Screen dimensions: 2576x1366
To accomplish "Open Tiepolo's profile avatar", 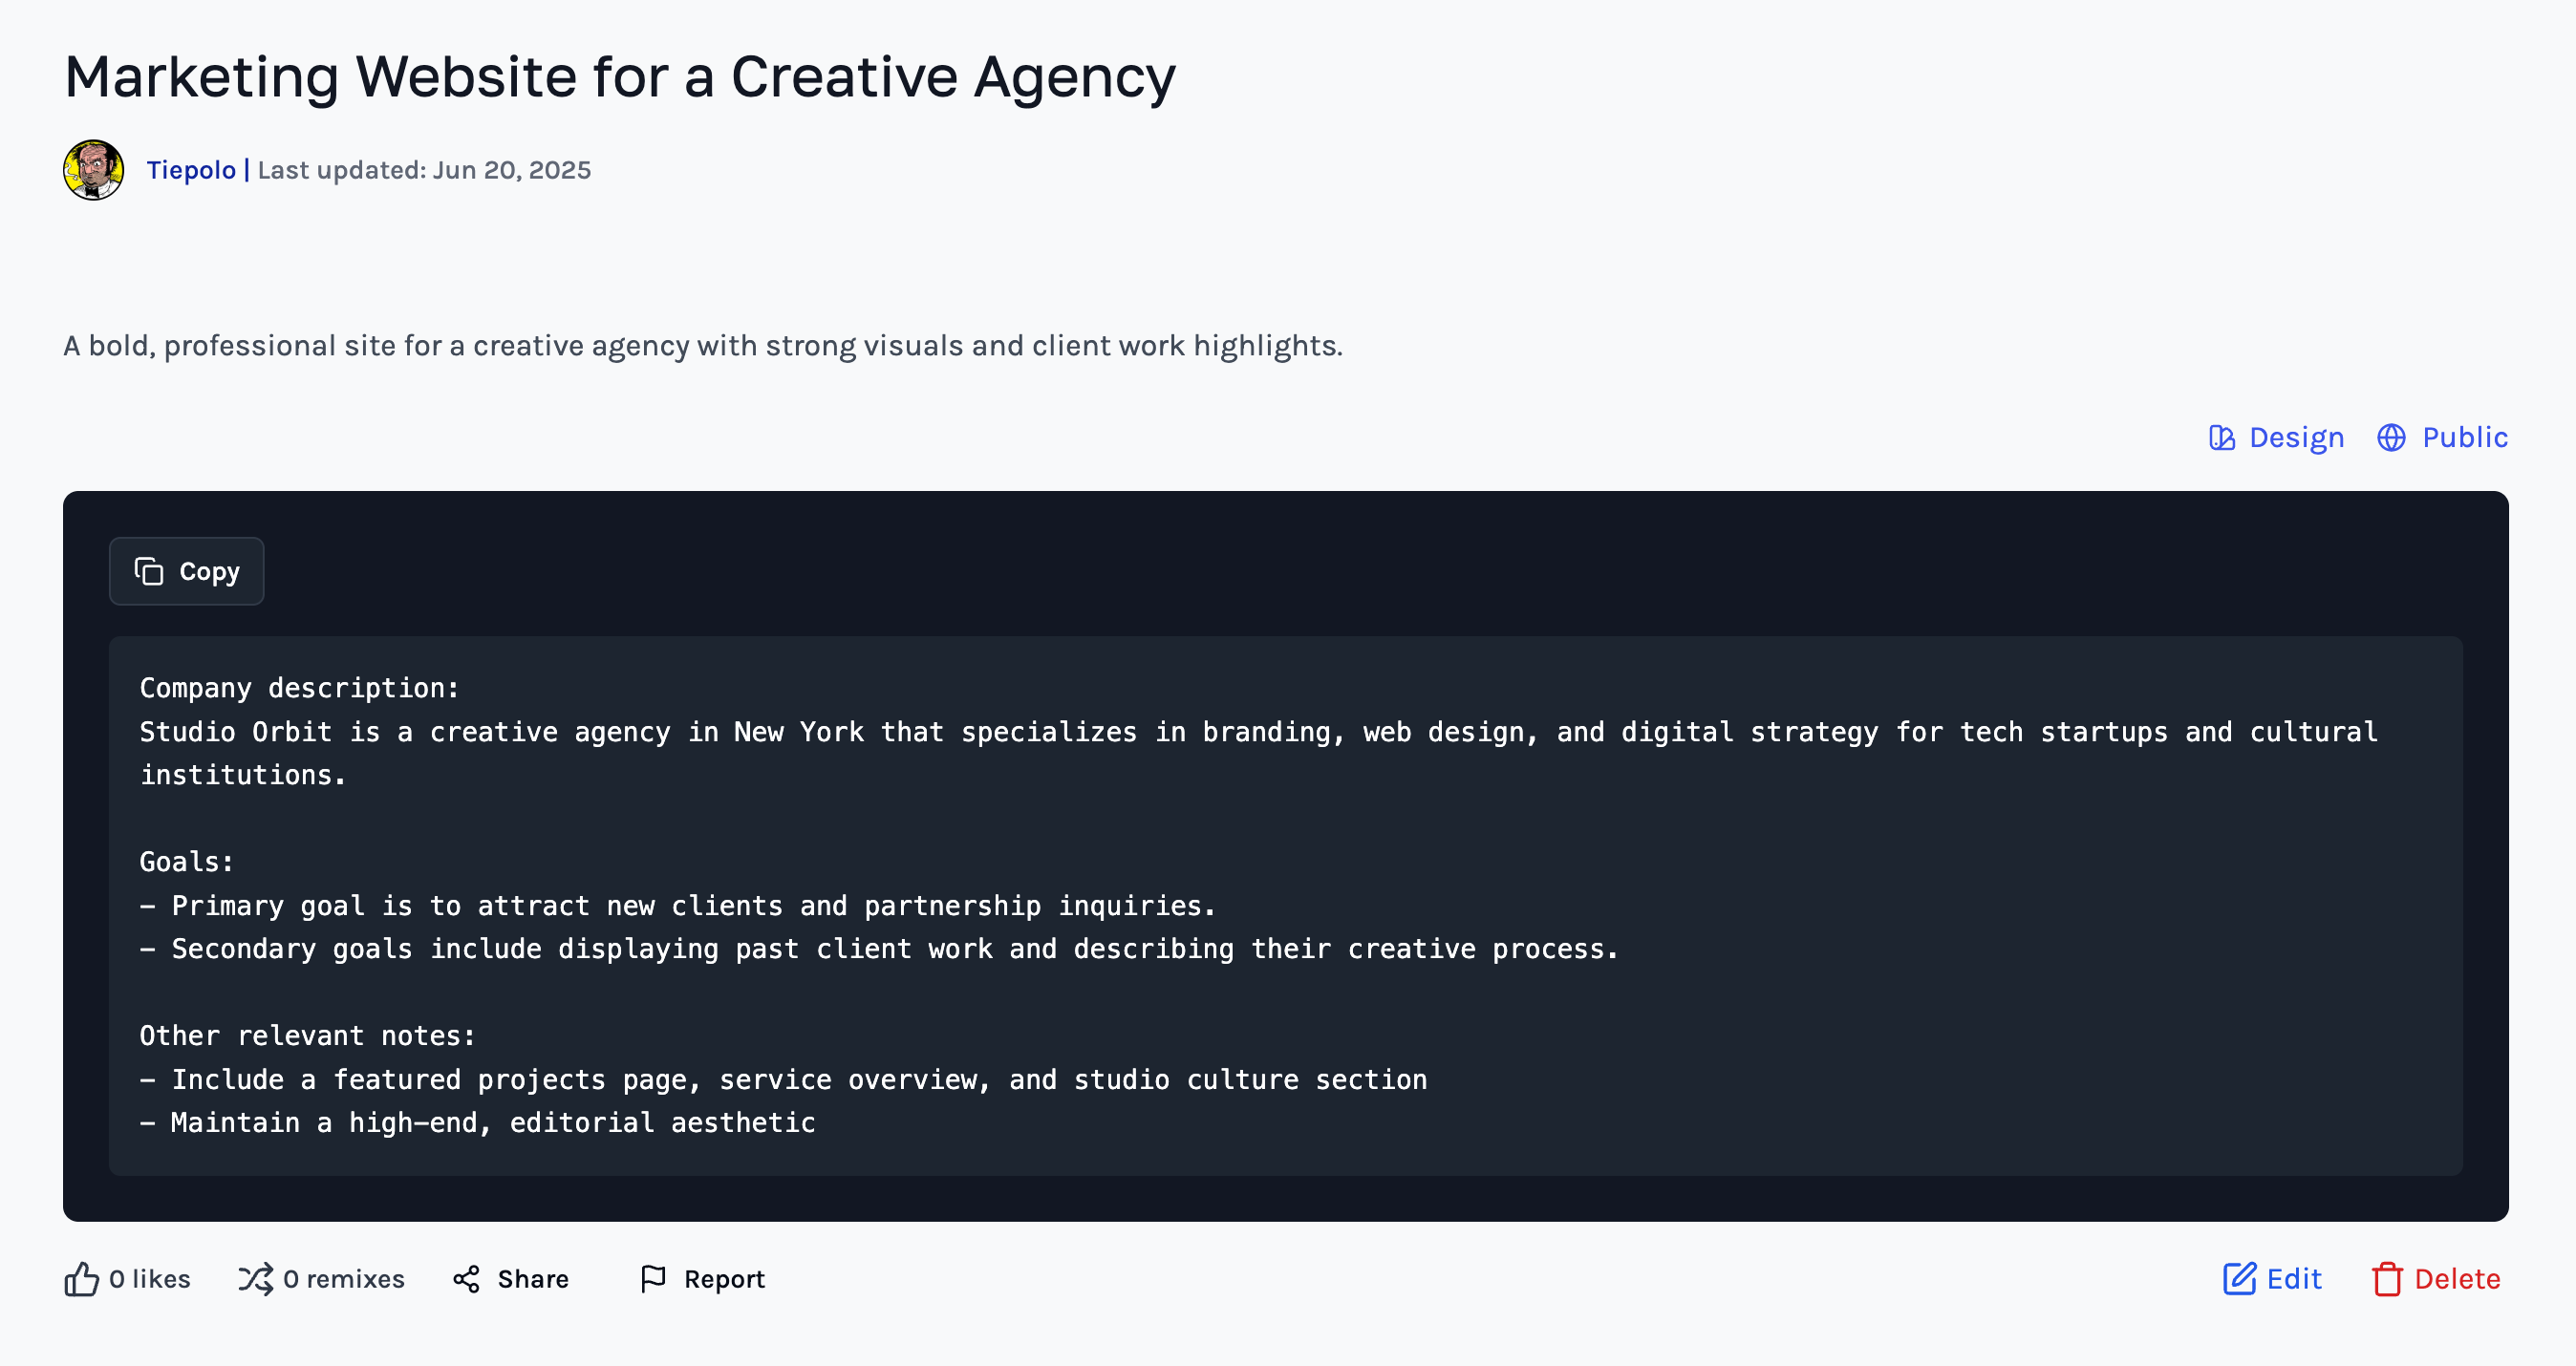I will 94,170.
